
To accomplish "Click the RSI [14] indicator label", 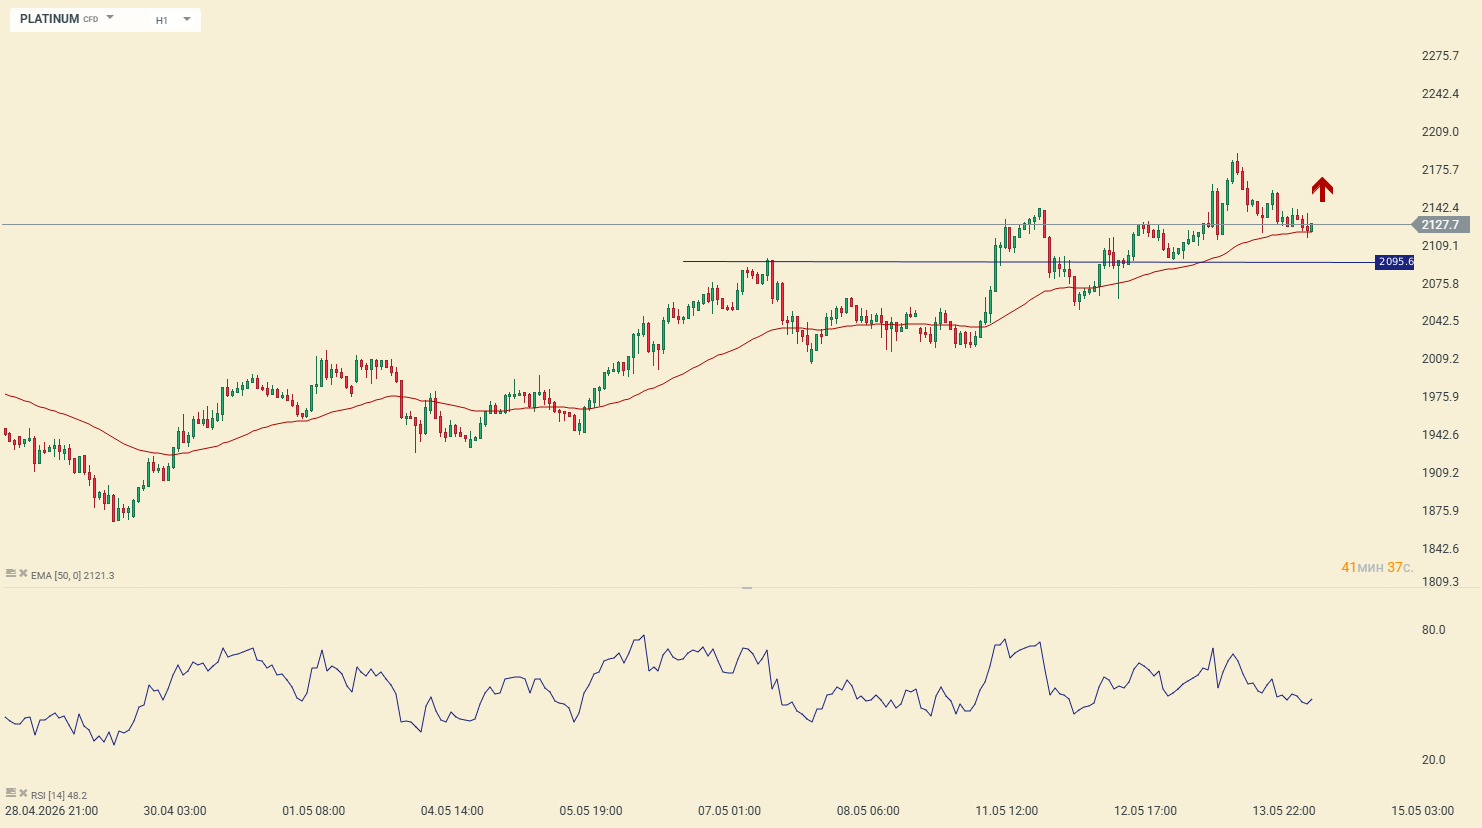I will 59,795.
